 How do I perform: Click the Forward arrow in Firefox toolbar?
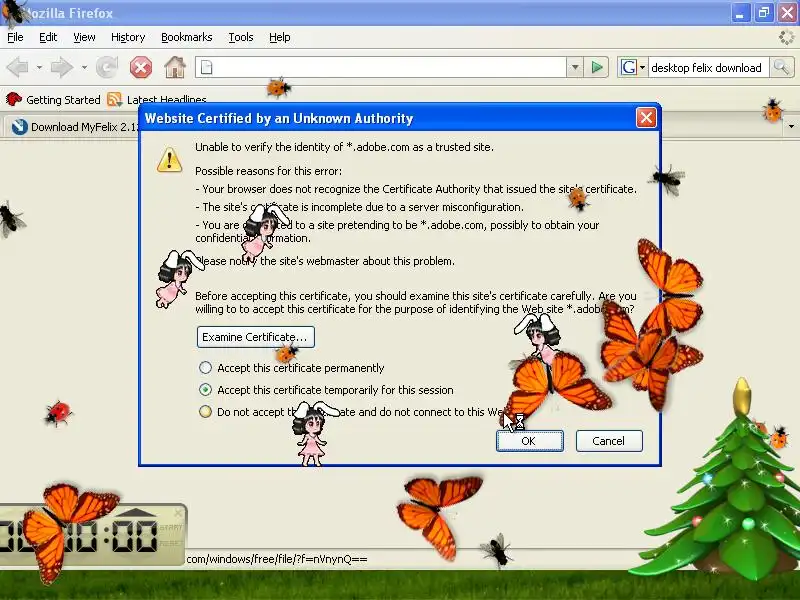(x=61, y=67)
